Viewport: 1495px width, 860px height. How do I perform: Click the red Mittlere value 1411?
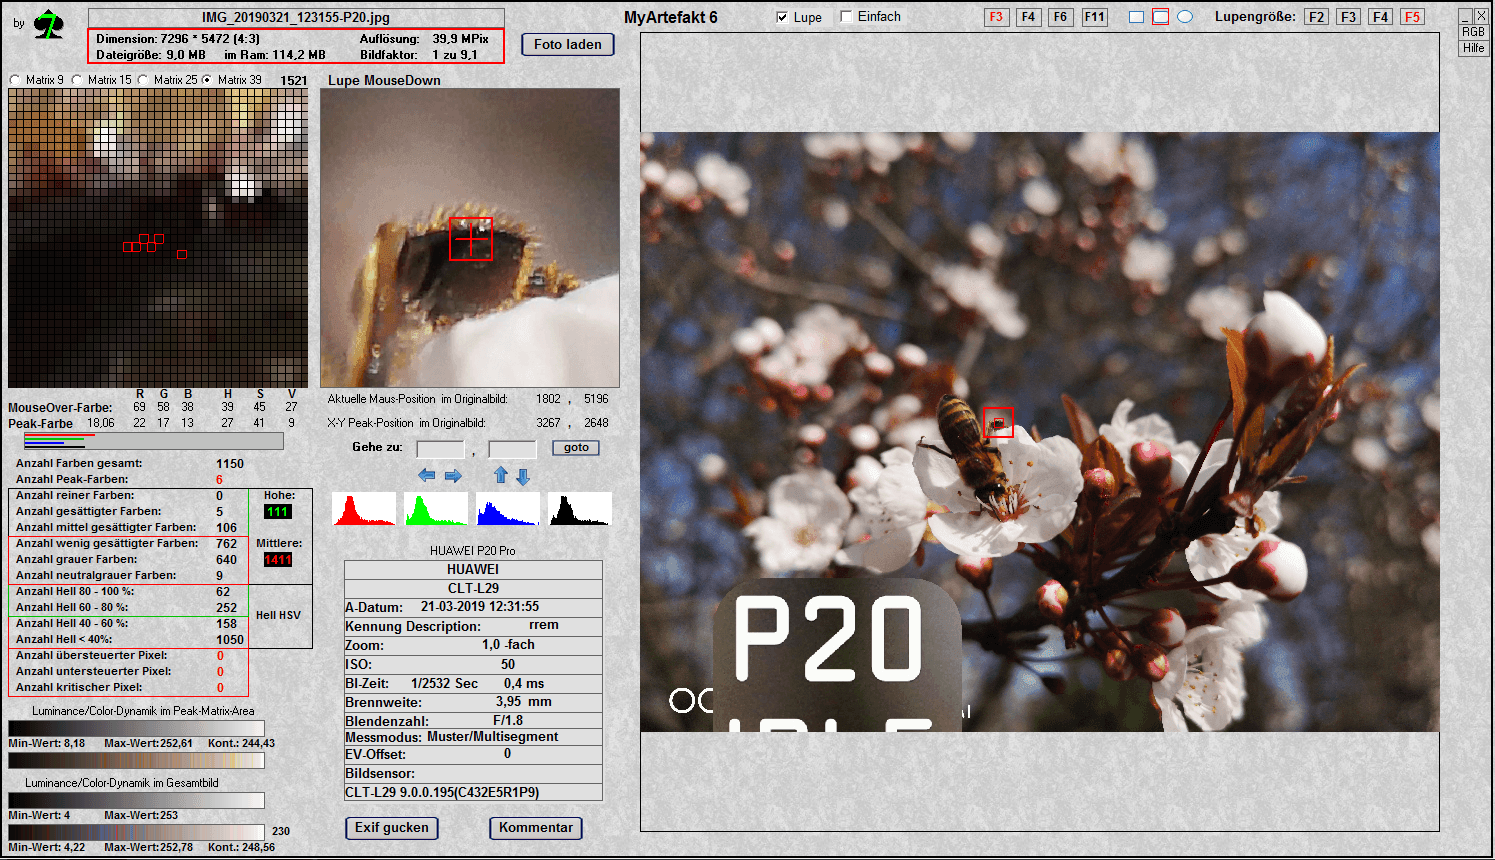[x=278, y=560]
